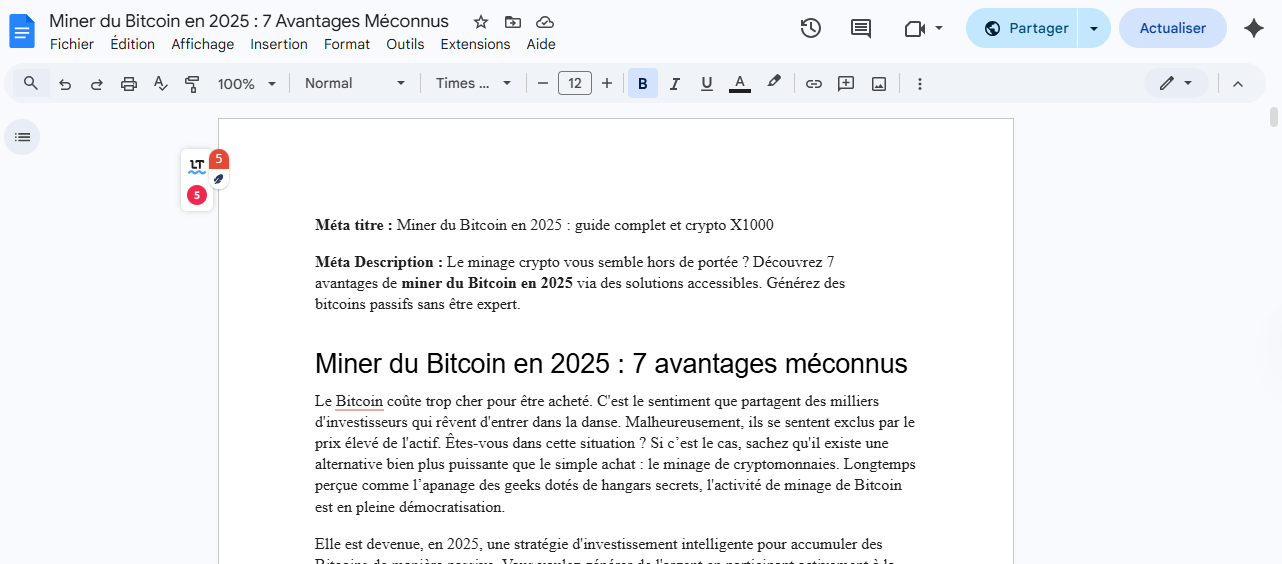
Task: Insert image from toolbar
Action: click(879, 84)
